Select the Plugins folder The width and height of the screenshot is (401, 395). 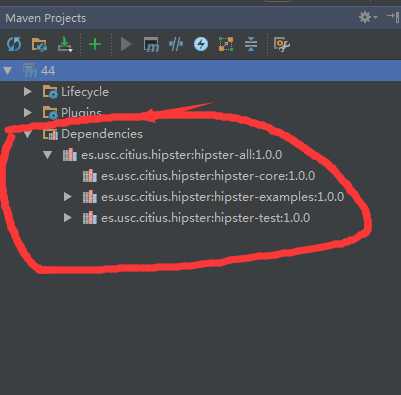coord(81,113)
